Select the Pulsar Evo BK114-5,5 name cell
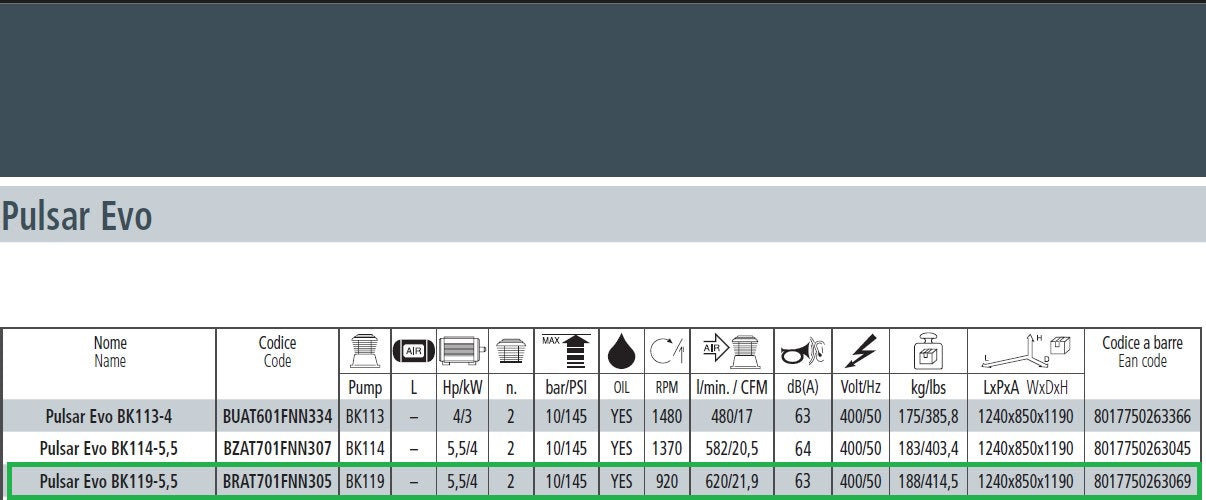Image resolution: width=1206 pixels, height=500 pixels. [x=110, y=448]
